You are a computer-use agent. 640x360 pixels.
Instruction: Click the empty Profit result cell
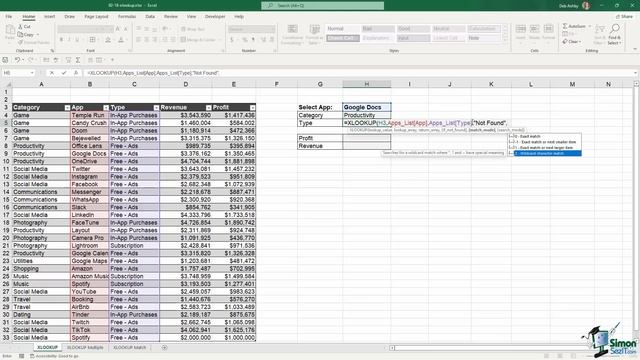pos(367,138)
